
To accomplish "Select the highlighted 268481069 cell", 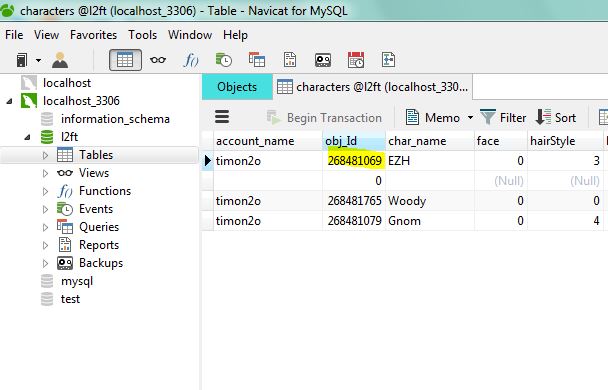I will tap(354, 160).
